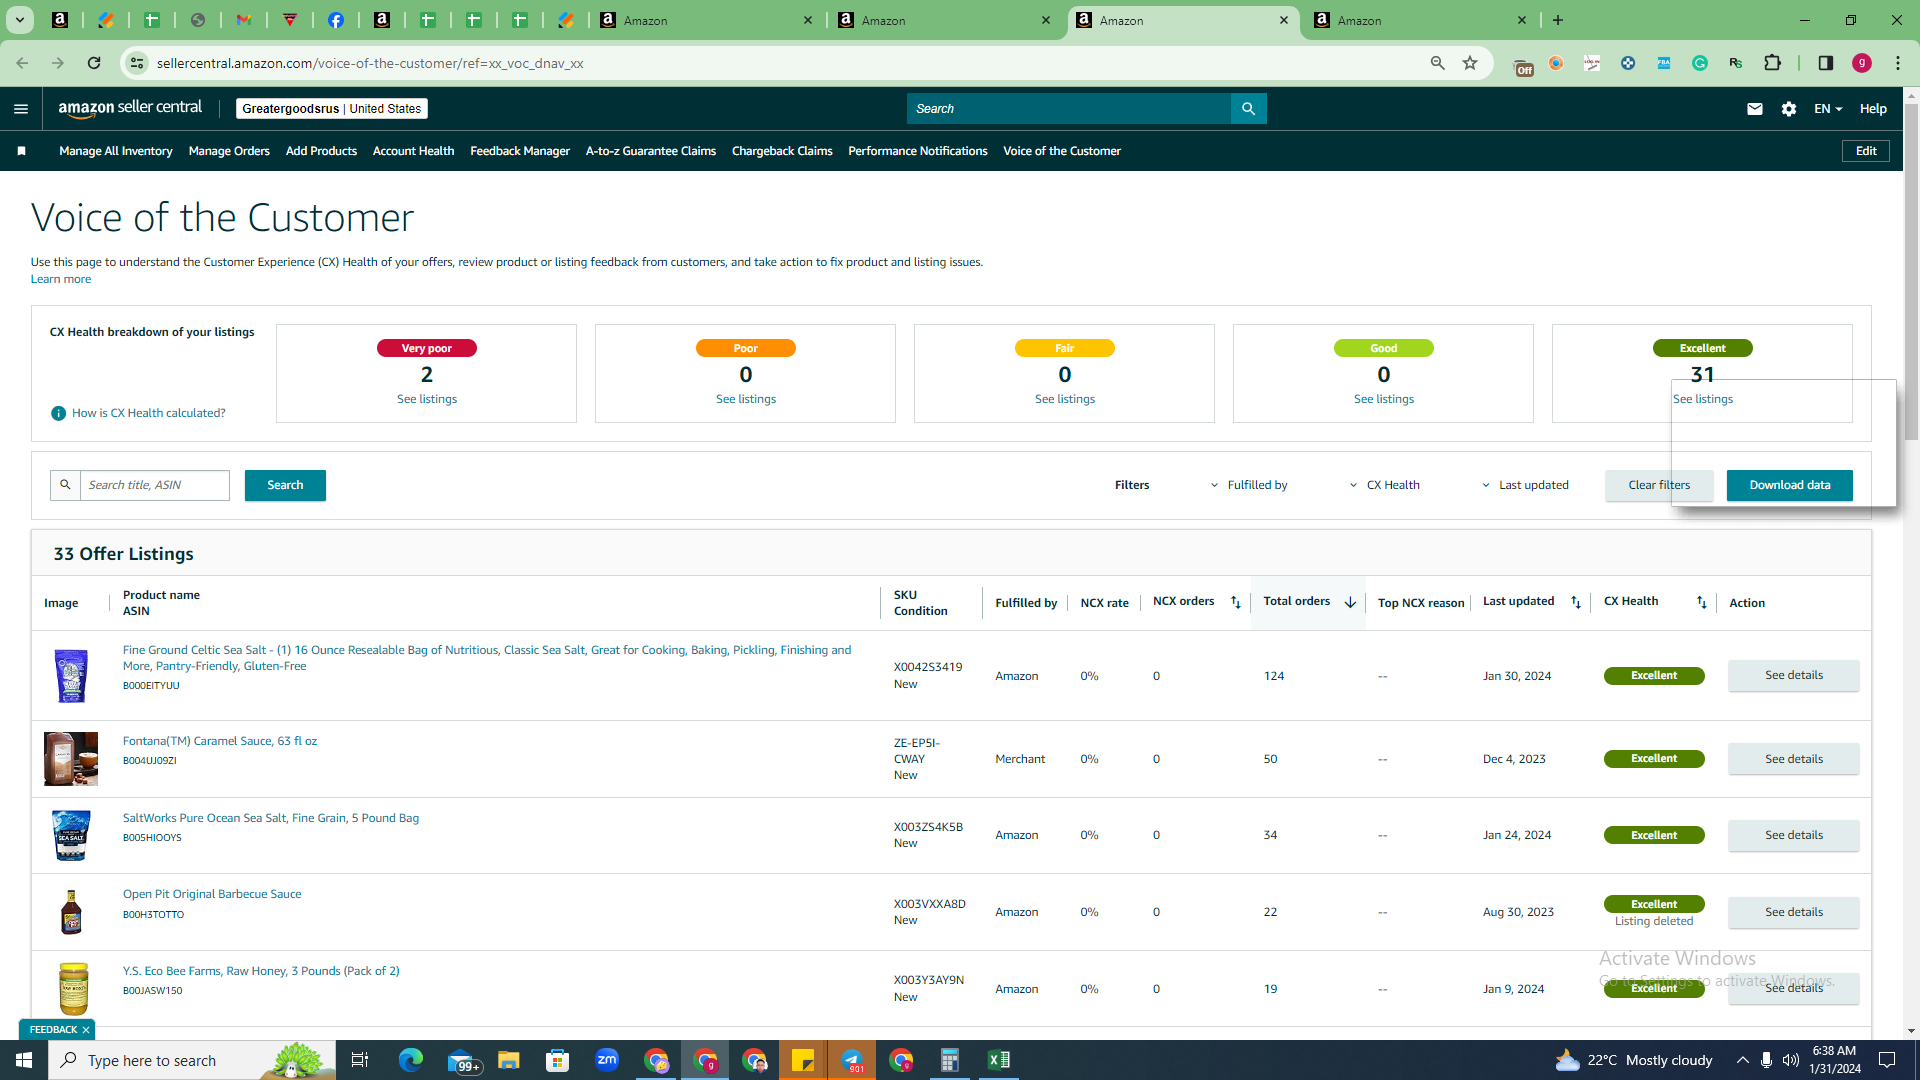The height and width of the screenshot is (1080, 1920).
Task: Open Chargeback Claims menu item
Action: [782, 151]
